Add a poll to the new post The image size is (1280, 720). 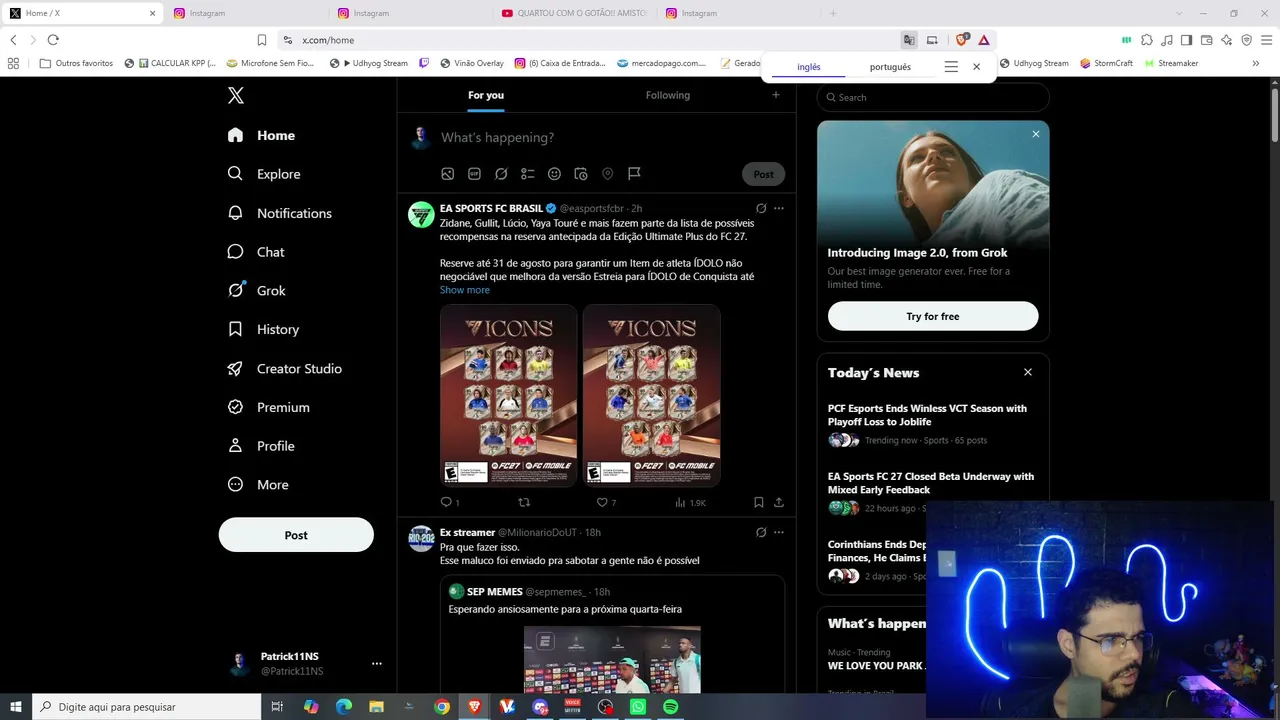click(x=528, y=174)
